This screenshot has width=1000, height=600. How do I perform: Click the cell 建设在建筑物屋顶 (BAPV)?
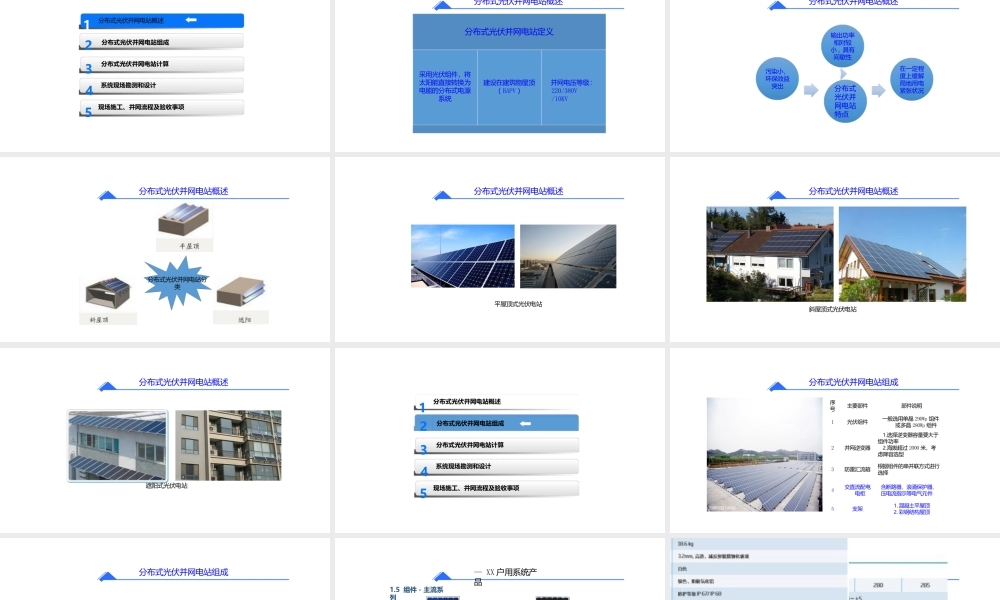[509, 87]
